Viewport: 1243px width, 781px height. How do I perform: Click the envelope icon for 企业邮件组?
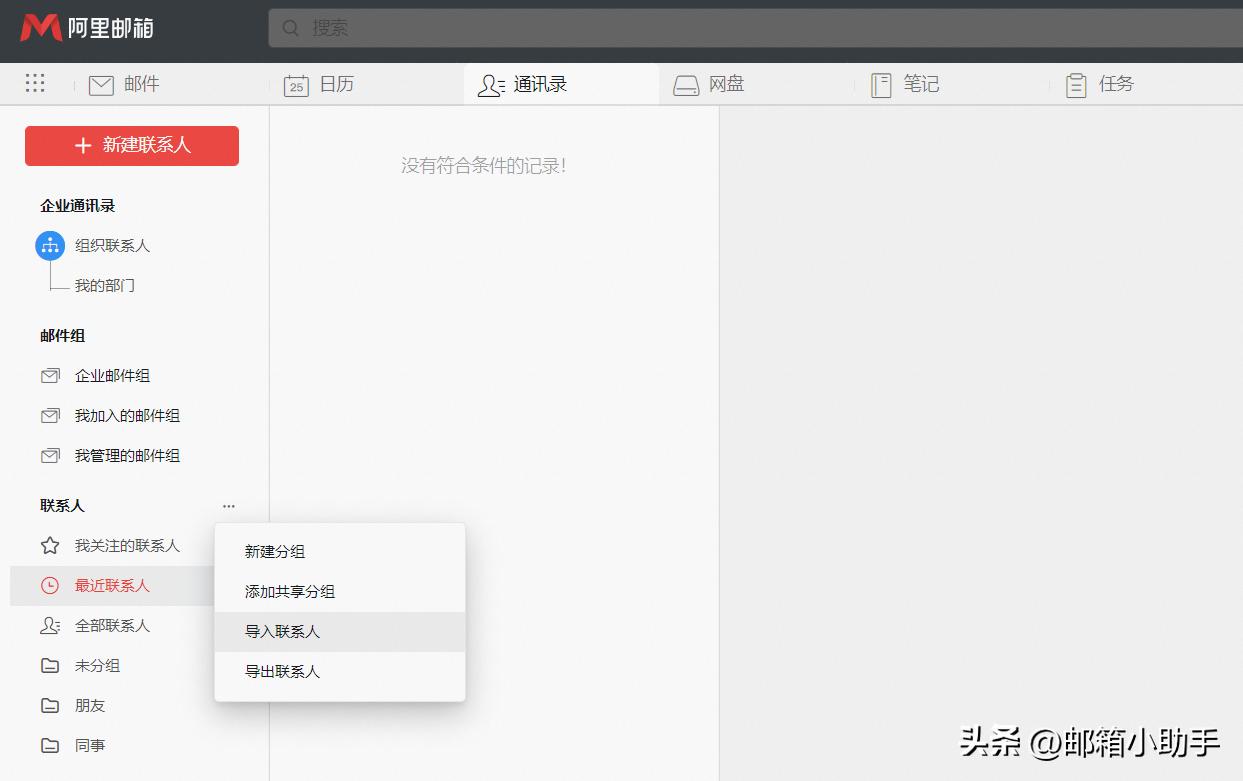(50, 375)
